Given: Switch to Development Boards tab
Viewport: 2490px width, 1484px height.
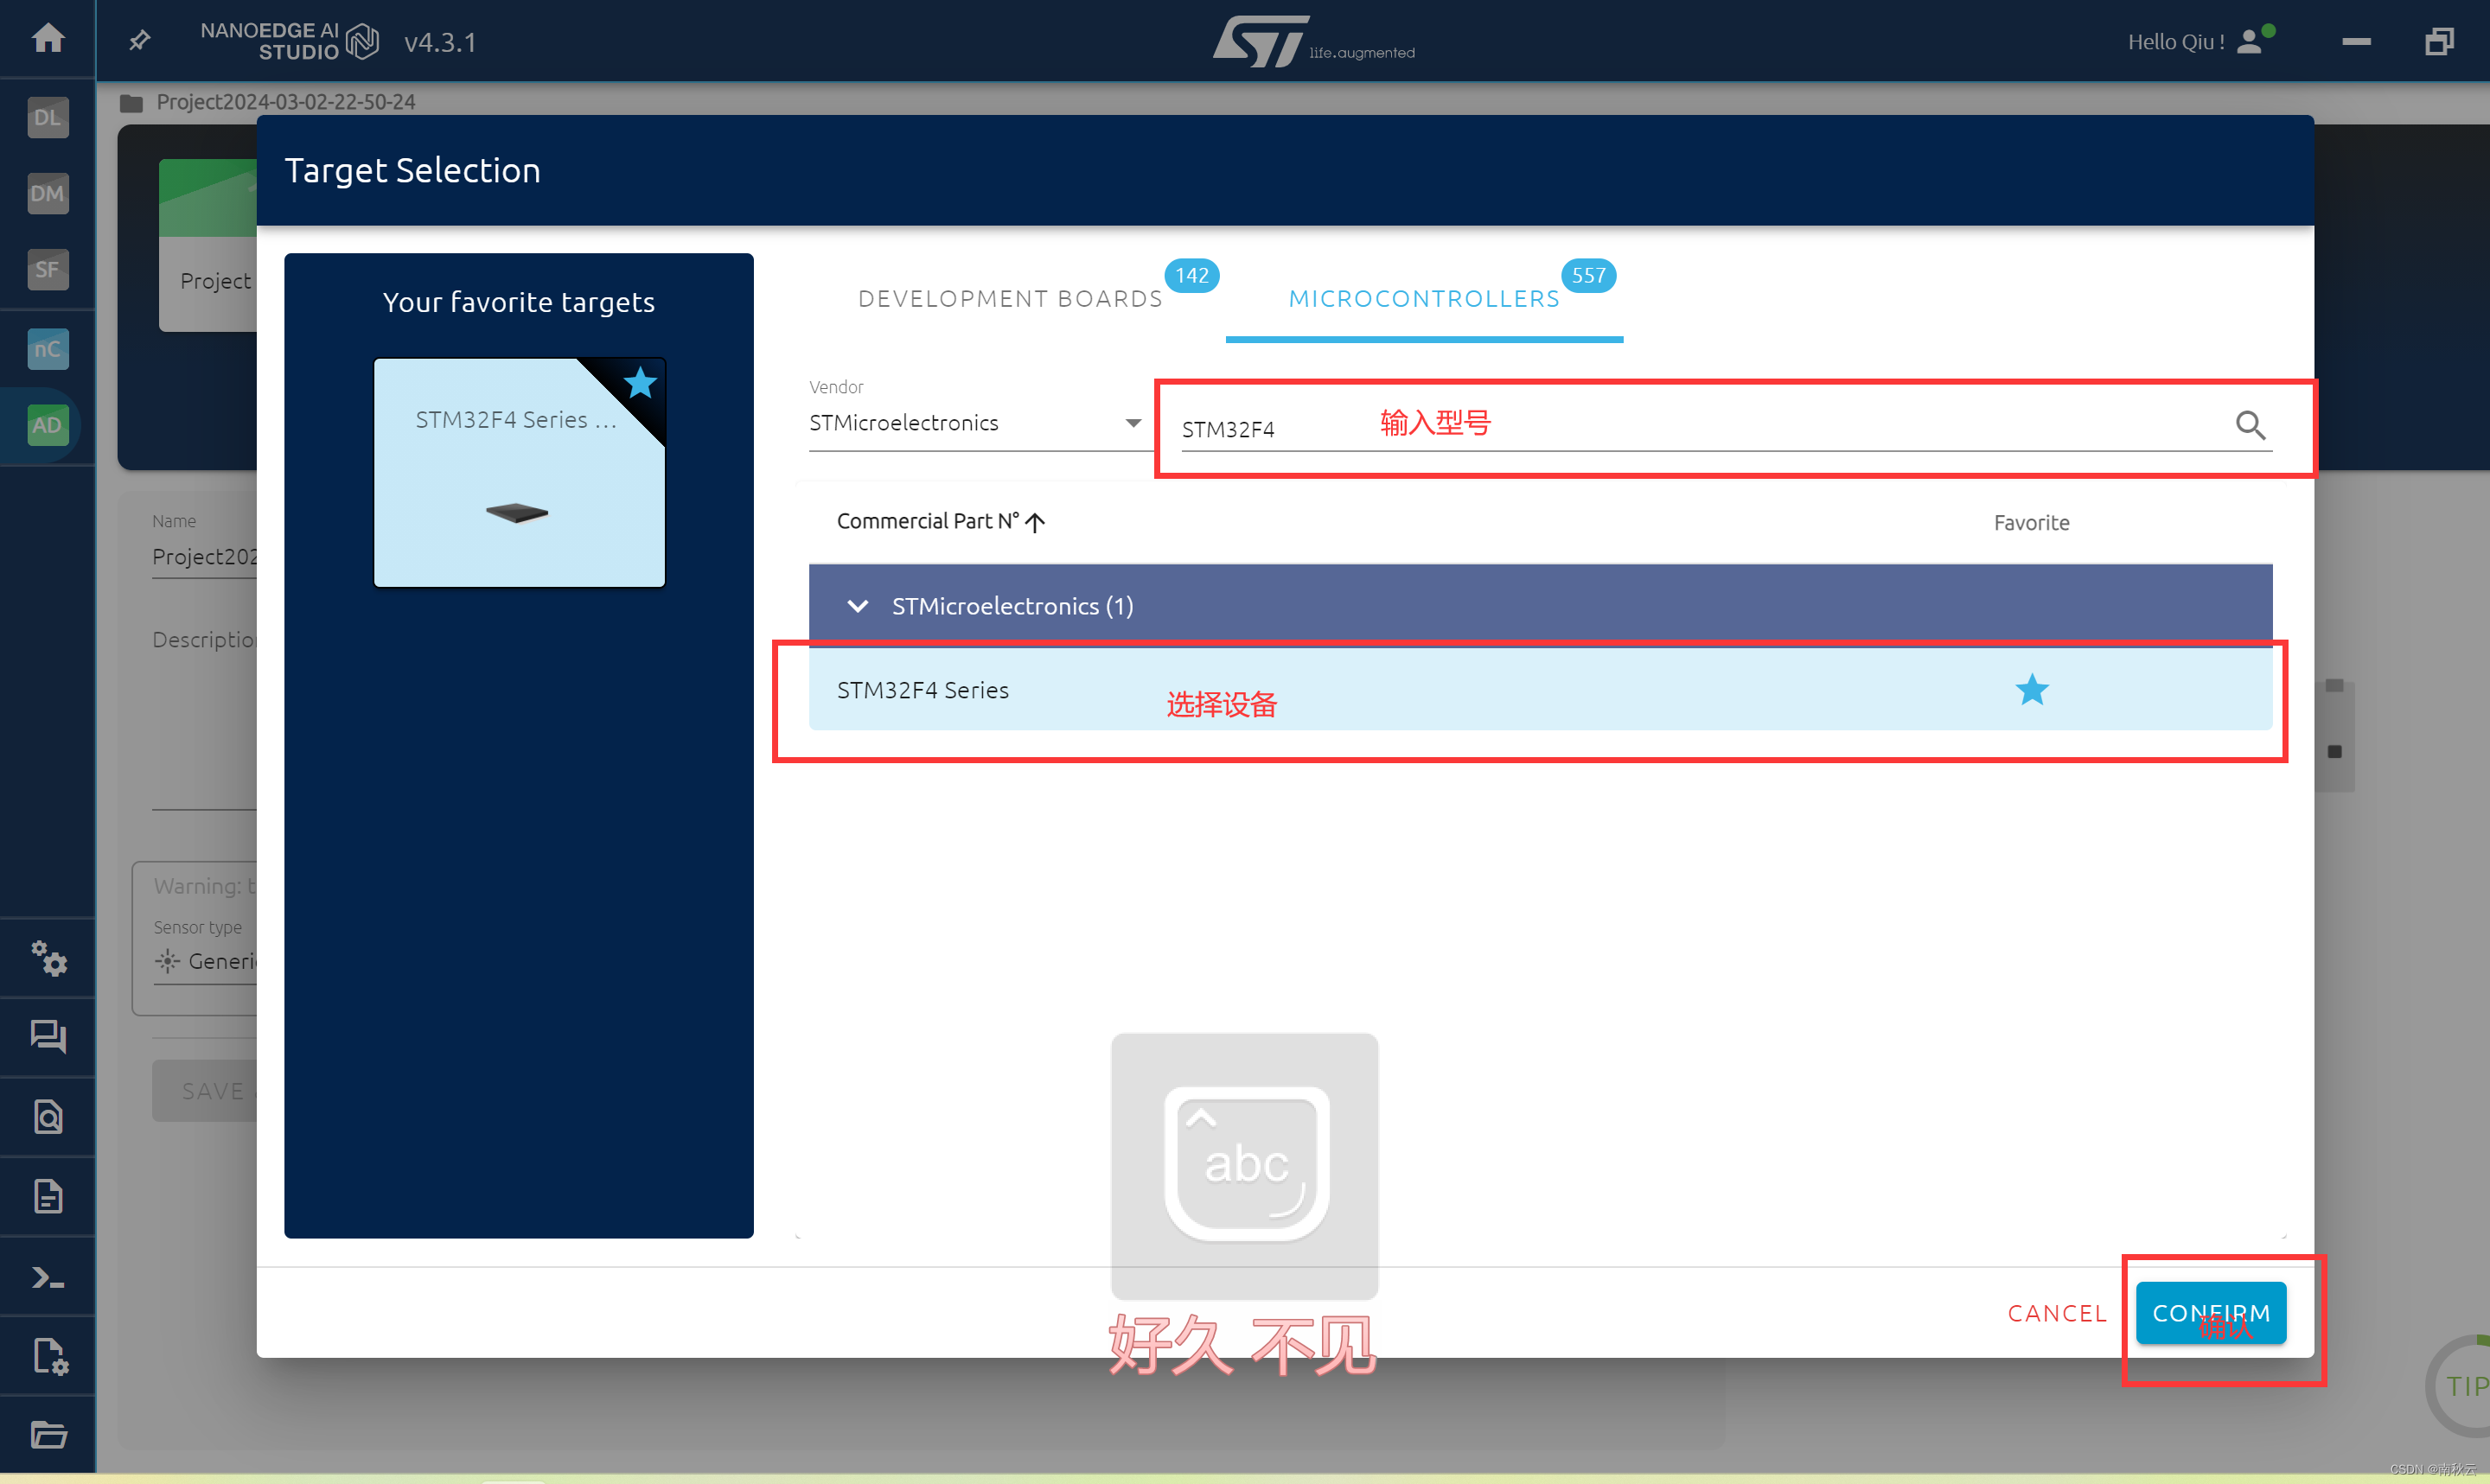Looking at the screenshot, I should pyautogui.click(x=1010, y=299).
